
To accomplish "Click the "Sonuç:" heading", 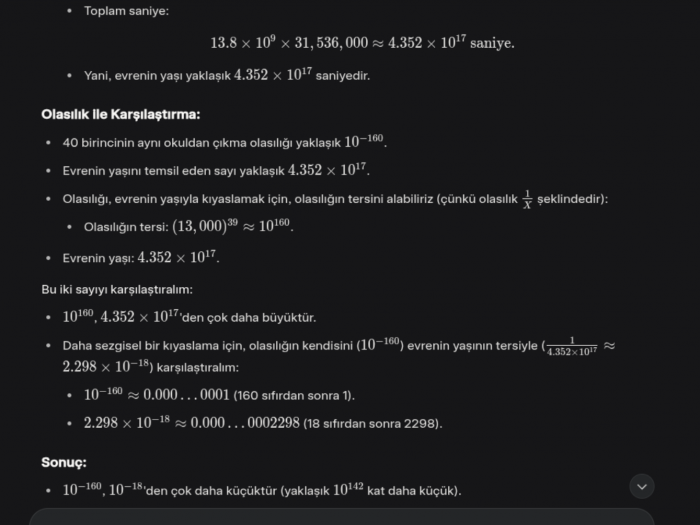I will 64,463.
